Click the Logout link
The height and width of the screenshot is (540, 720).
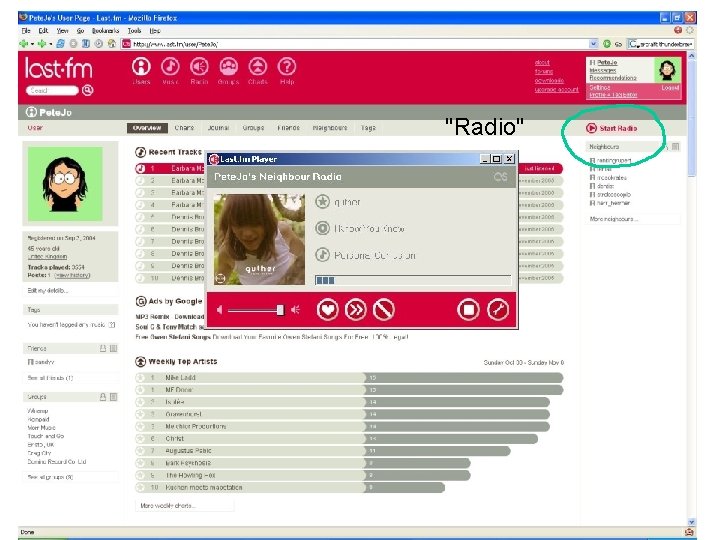click(x=670, y=87)
